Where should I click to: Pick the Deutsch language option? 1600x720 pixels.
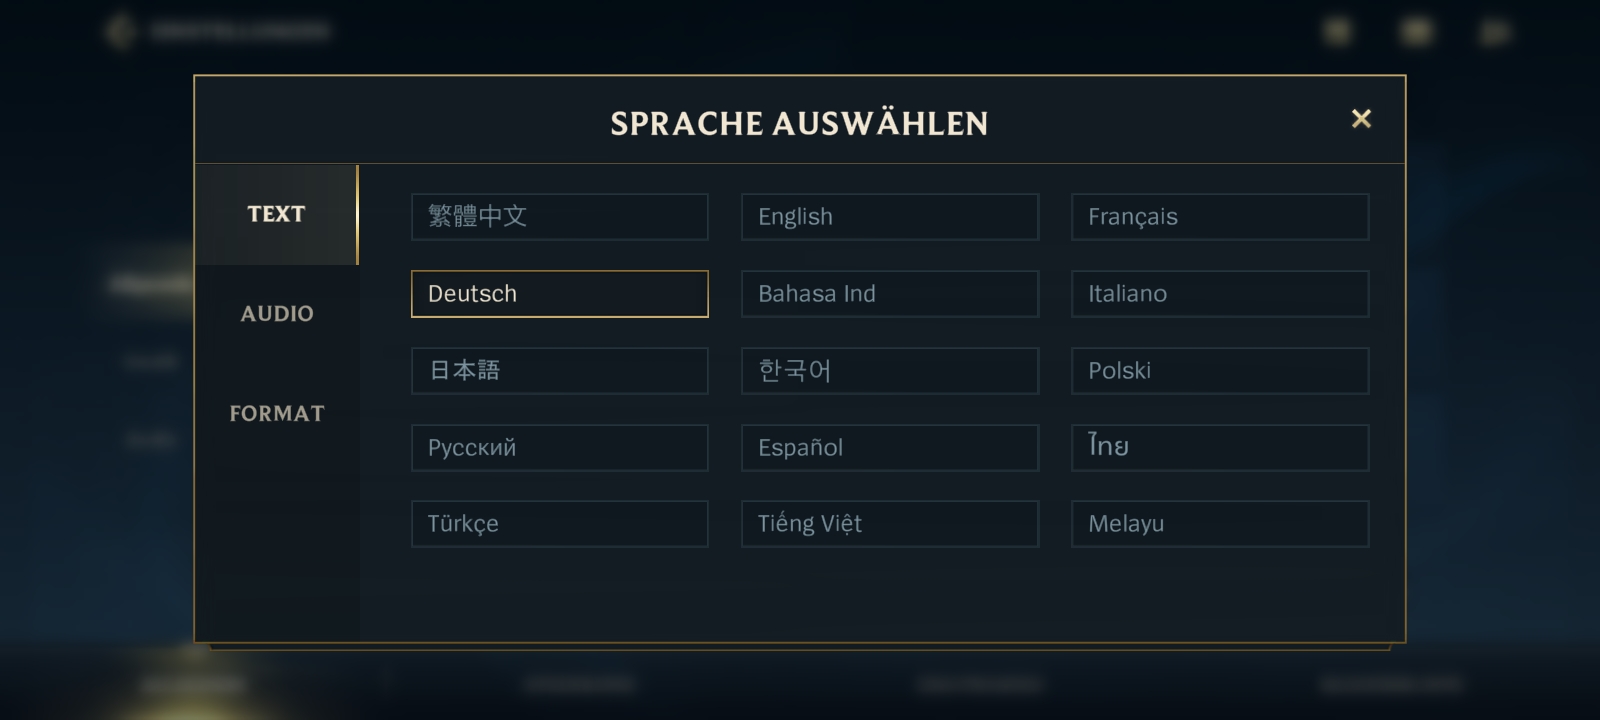tap(559, 294)
